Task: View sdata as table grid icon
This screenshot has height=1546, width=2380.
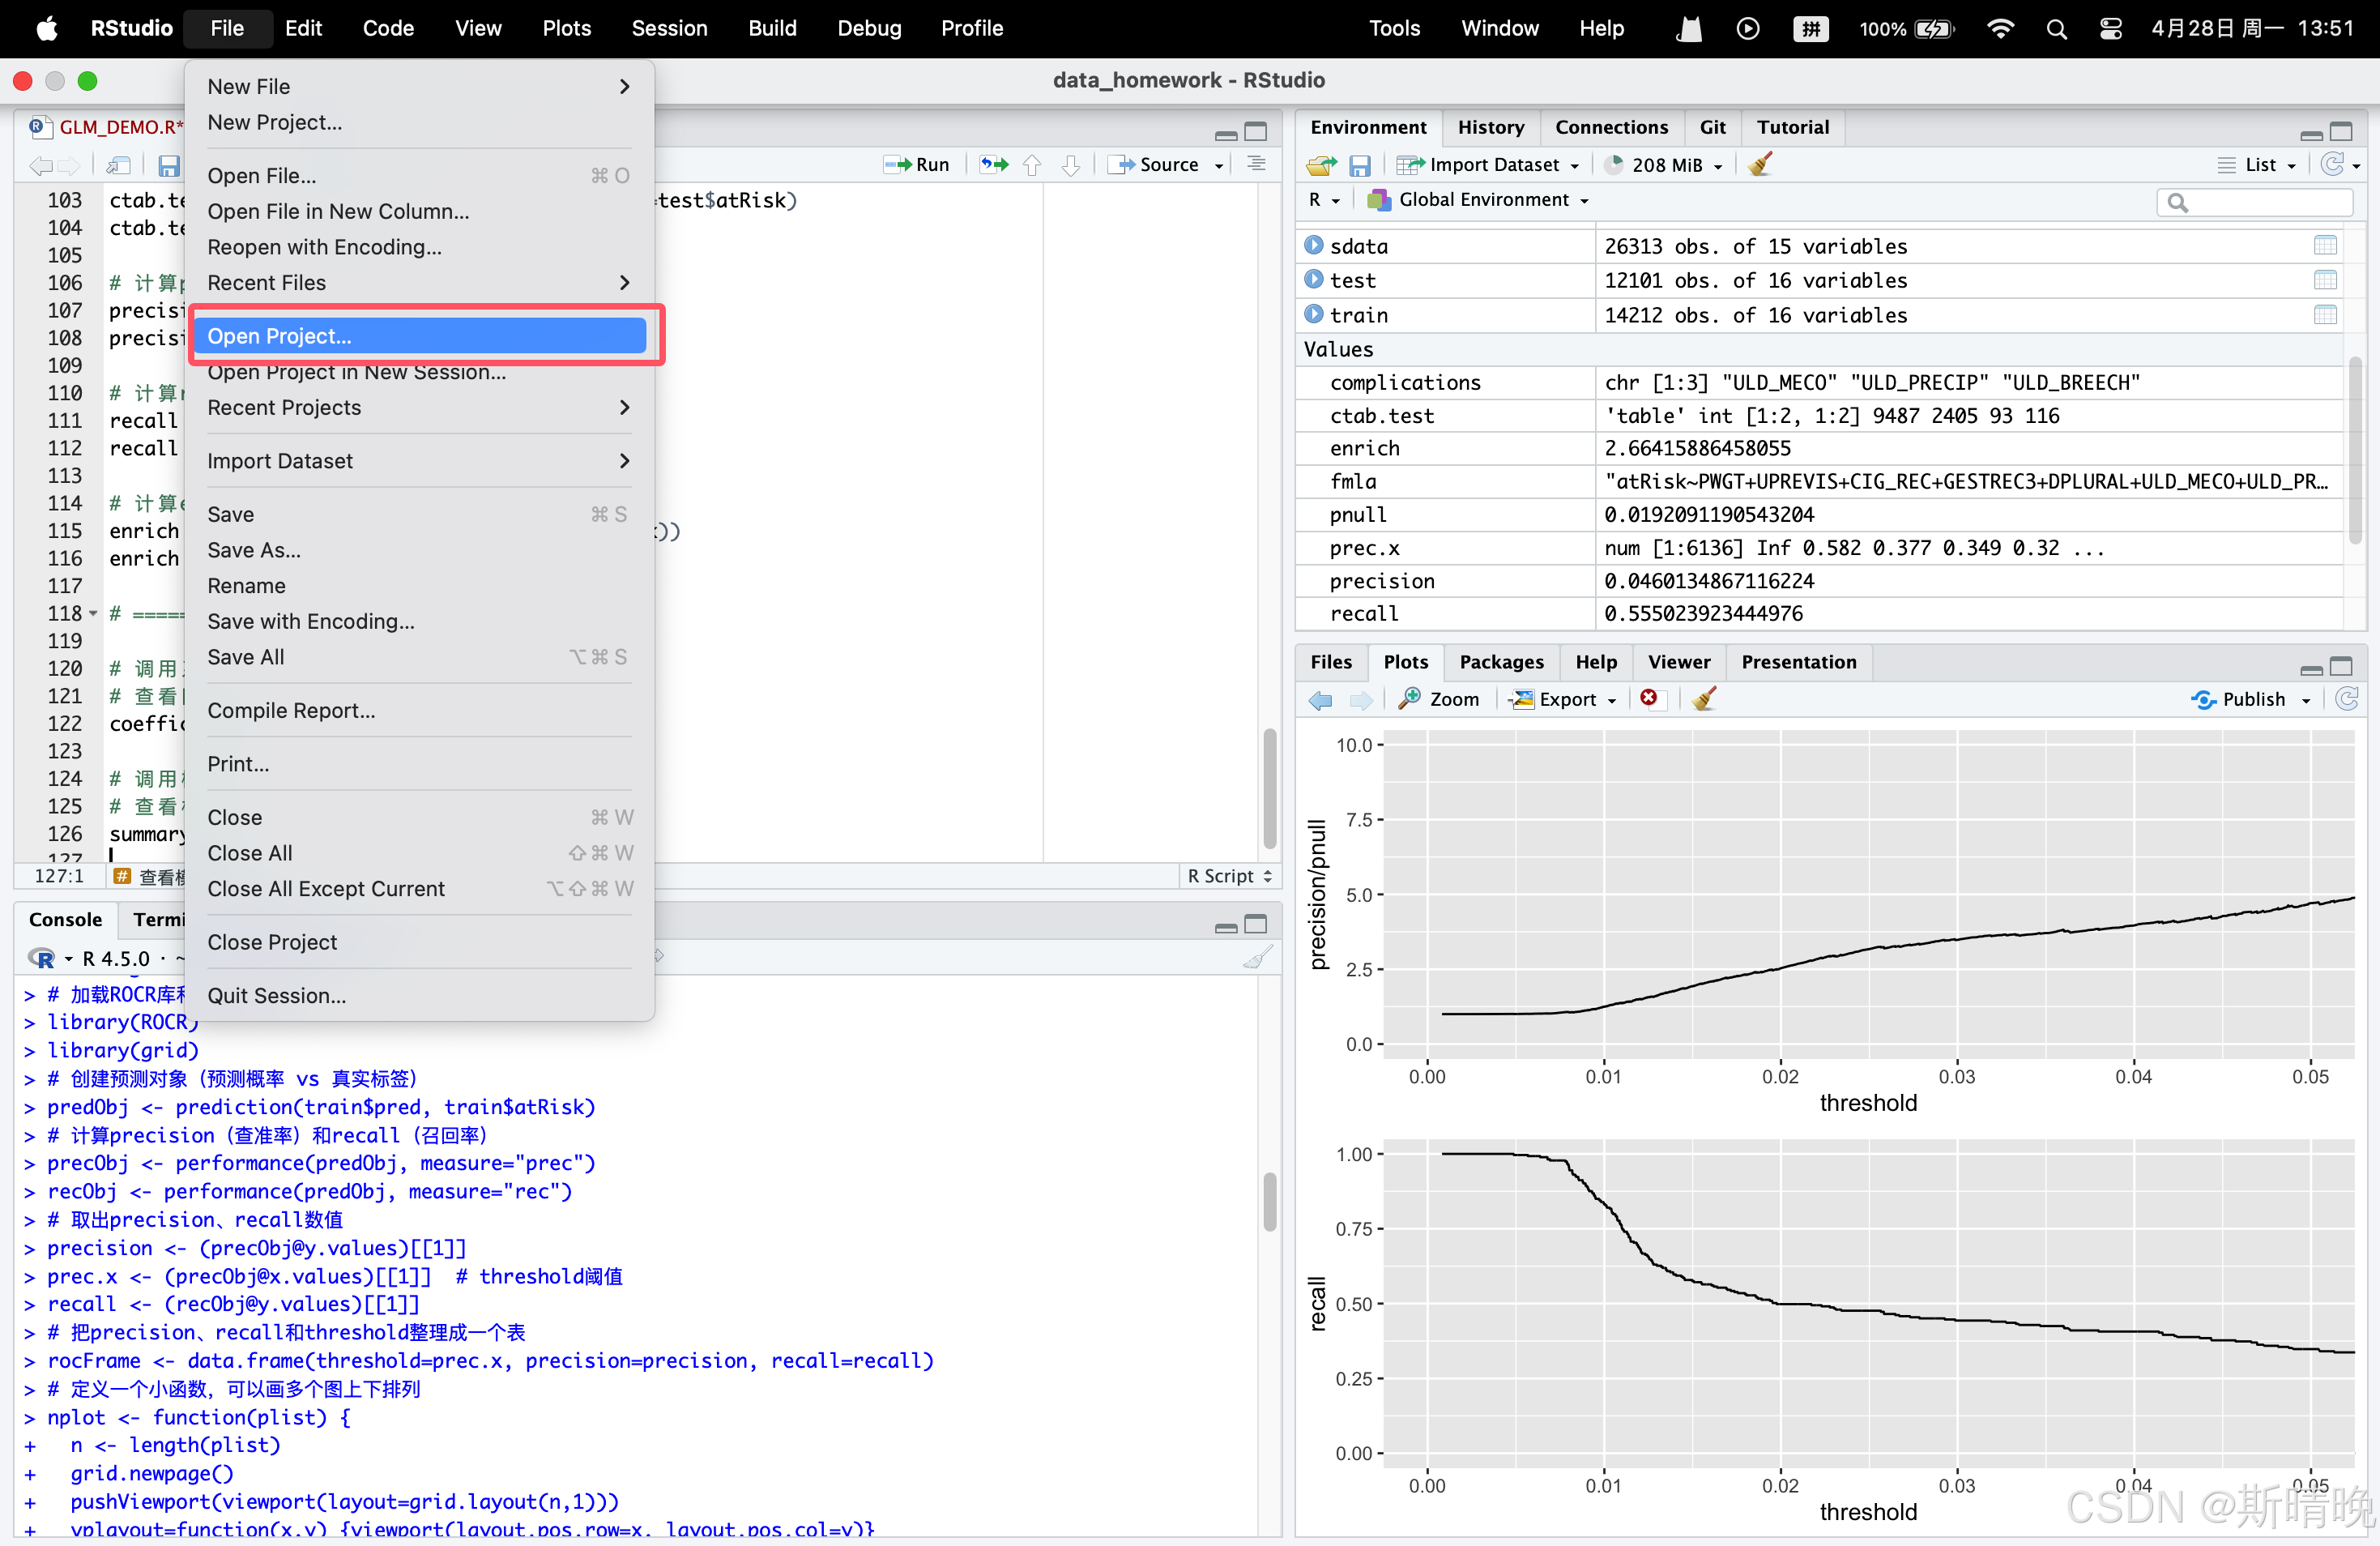Action: pyautogui.click(x=2325, y=246)
